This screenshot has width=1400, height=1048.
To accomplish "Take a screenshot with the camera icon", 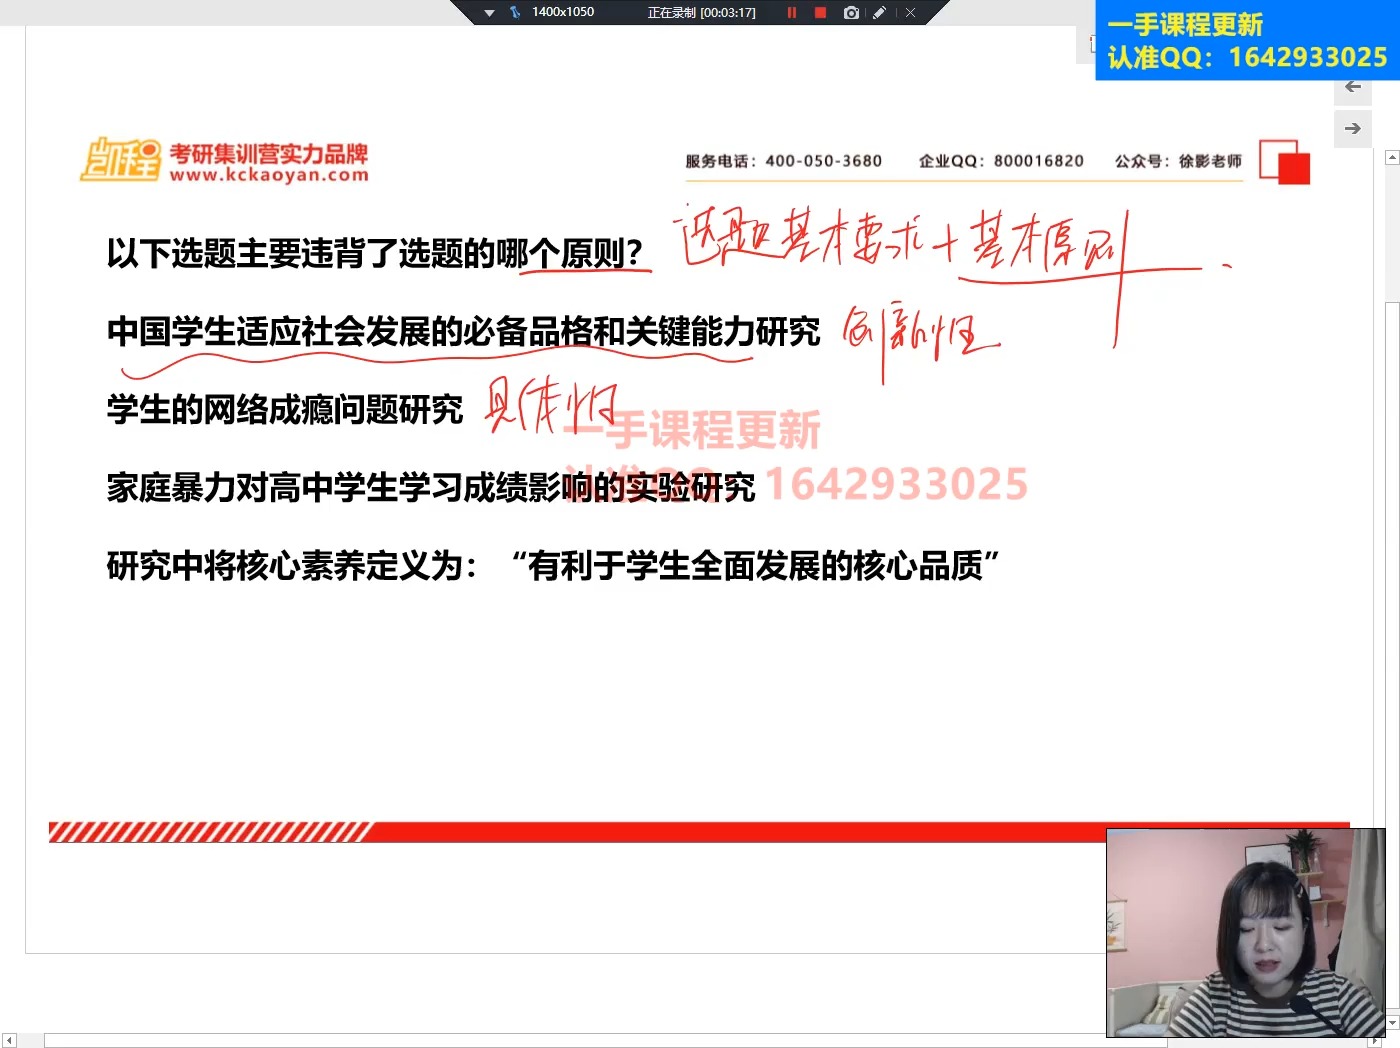I will pyautogui.click(x=851, y=13).
